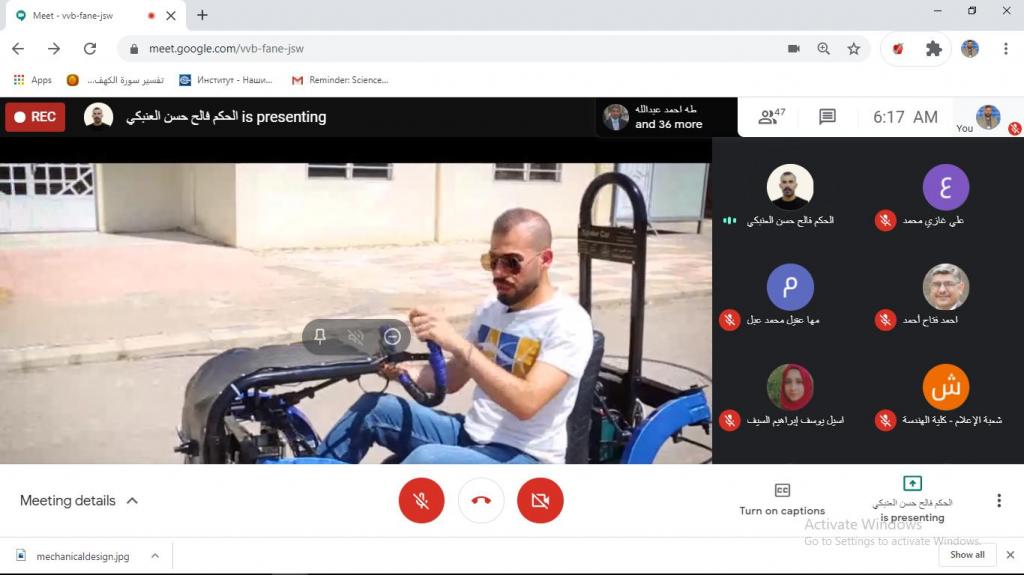Image resolution: width=1024 pixels, height=575 pixels.
Task: Toggle the microphone mute button
Action: 421,501
